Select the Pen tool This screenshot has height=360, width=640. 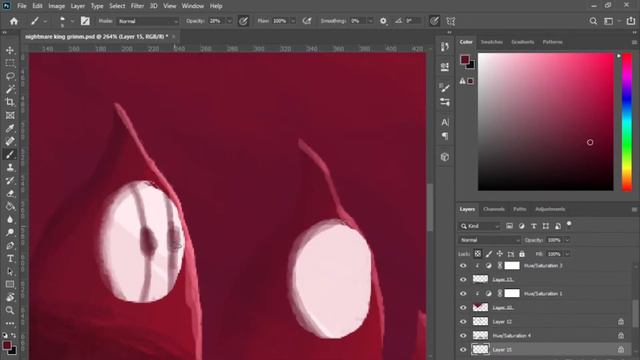pyautogui.click(x=10, y=246)
